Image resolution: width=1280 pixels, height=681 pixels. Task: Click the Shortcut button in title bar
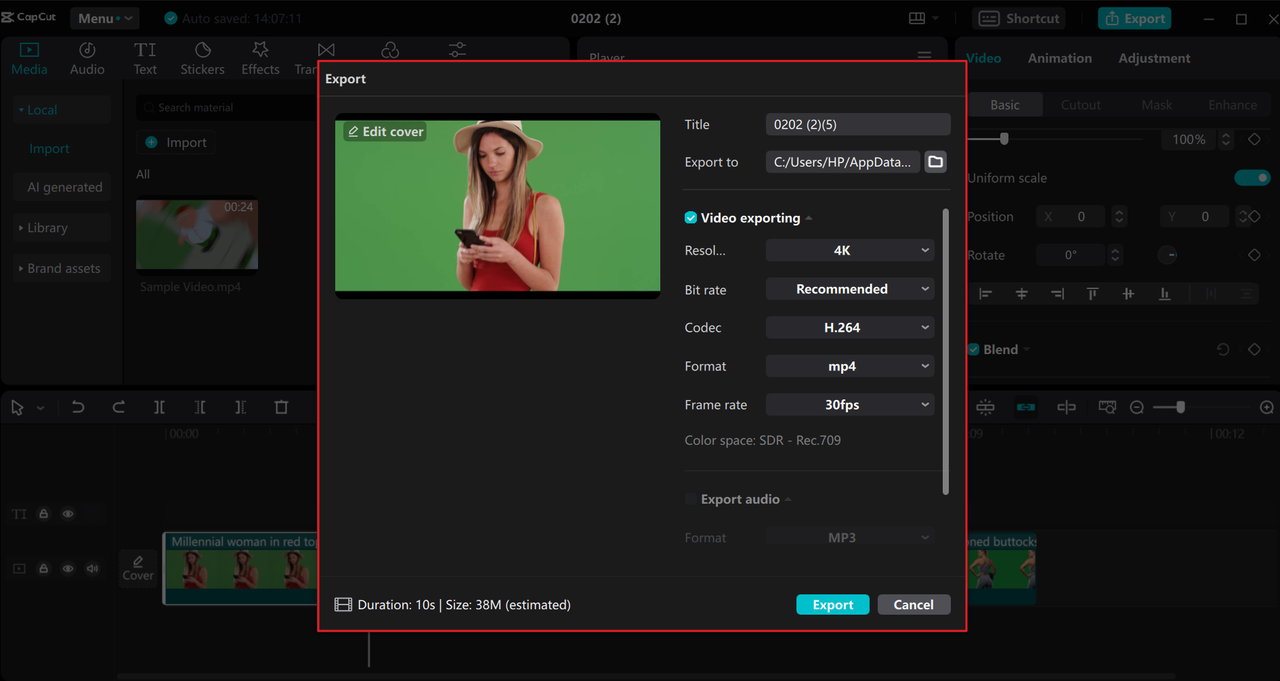pyautogui.click(x=1019, y=18)
